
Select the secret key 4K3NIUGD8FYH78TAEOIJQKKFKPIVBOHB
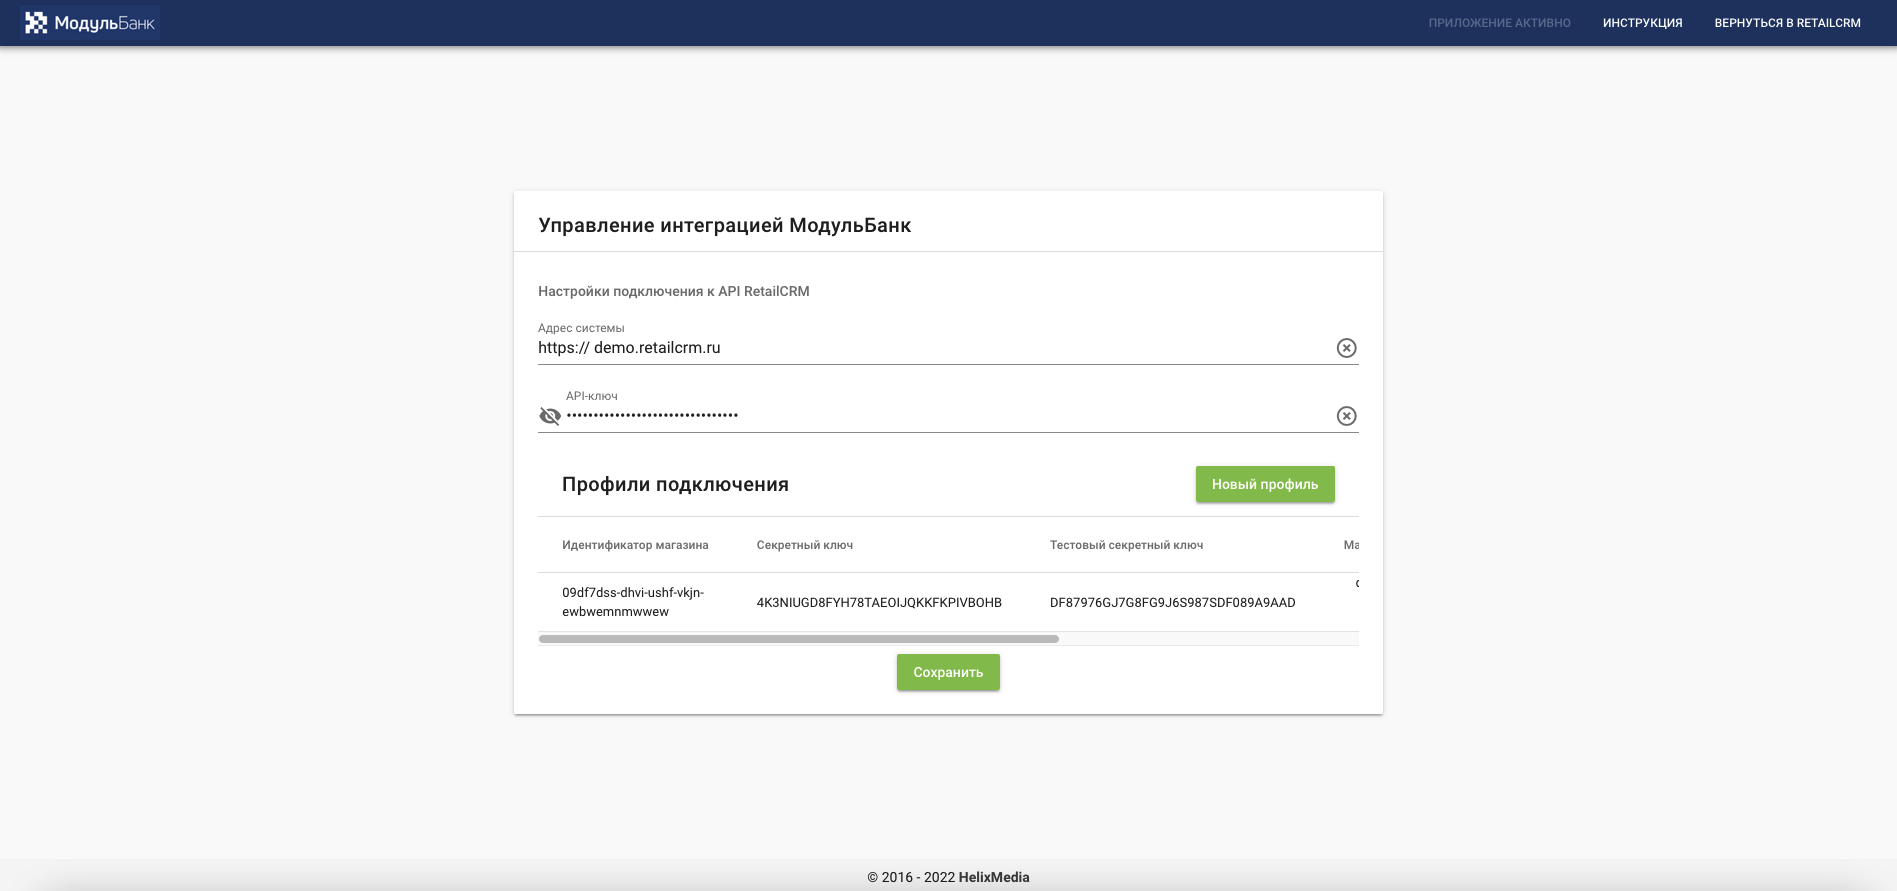(879, 603)
